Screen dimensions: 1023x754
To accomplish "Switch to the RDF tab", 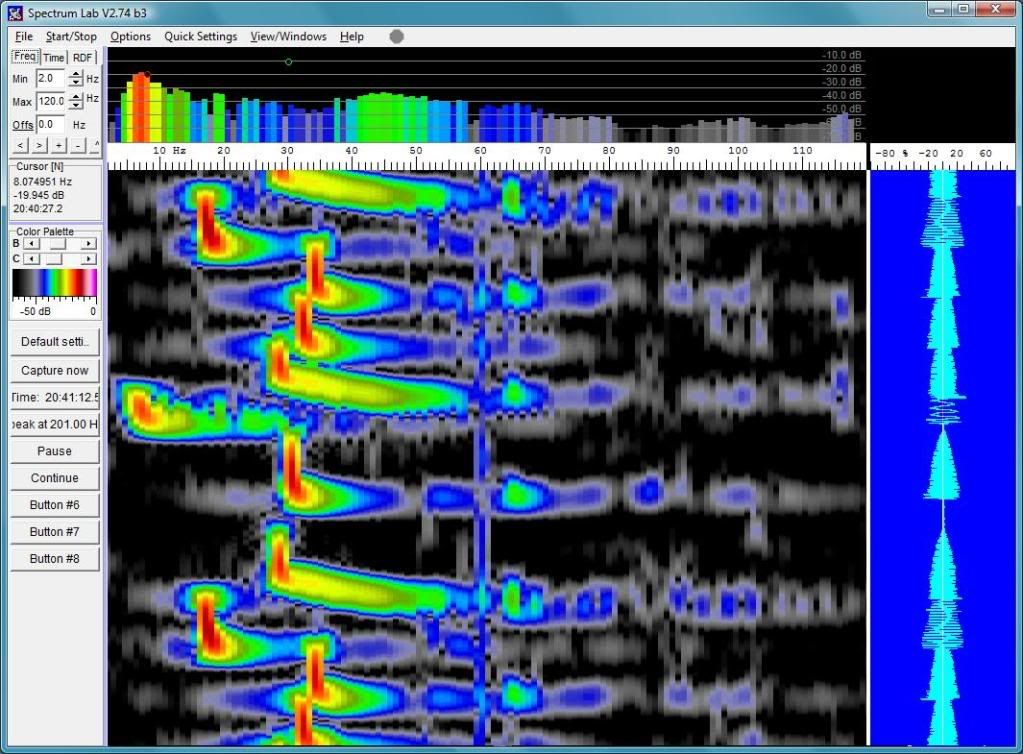I will (82, 58).
